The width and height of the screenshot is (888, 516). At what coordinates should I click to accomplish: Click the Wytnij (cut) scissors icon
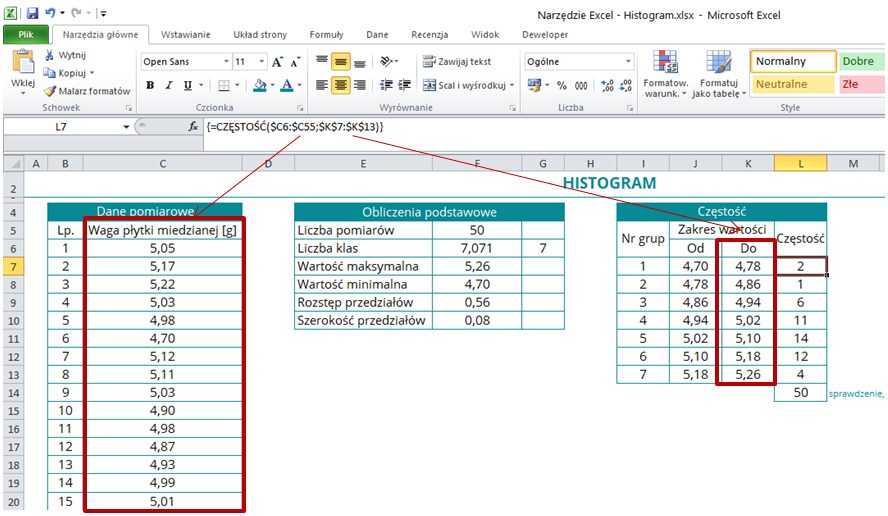click(51, 55)
